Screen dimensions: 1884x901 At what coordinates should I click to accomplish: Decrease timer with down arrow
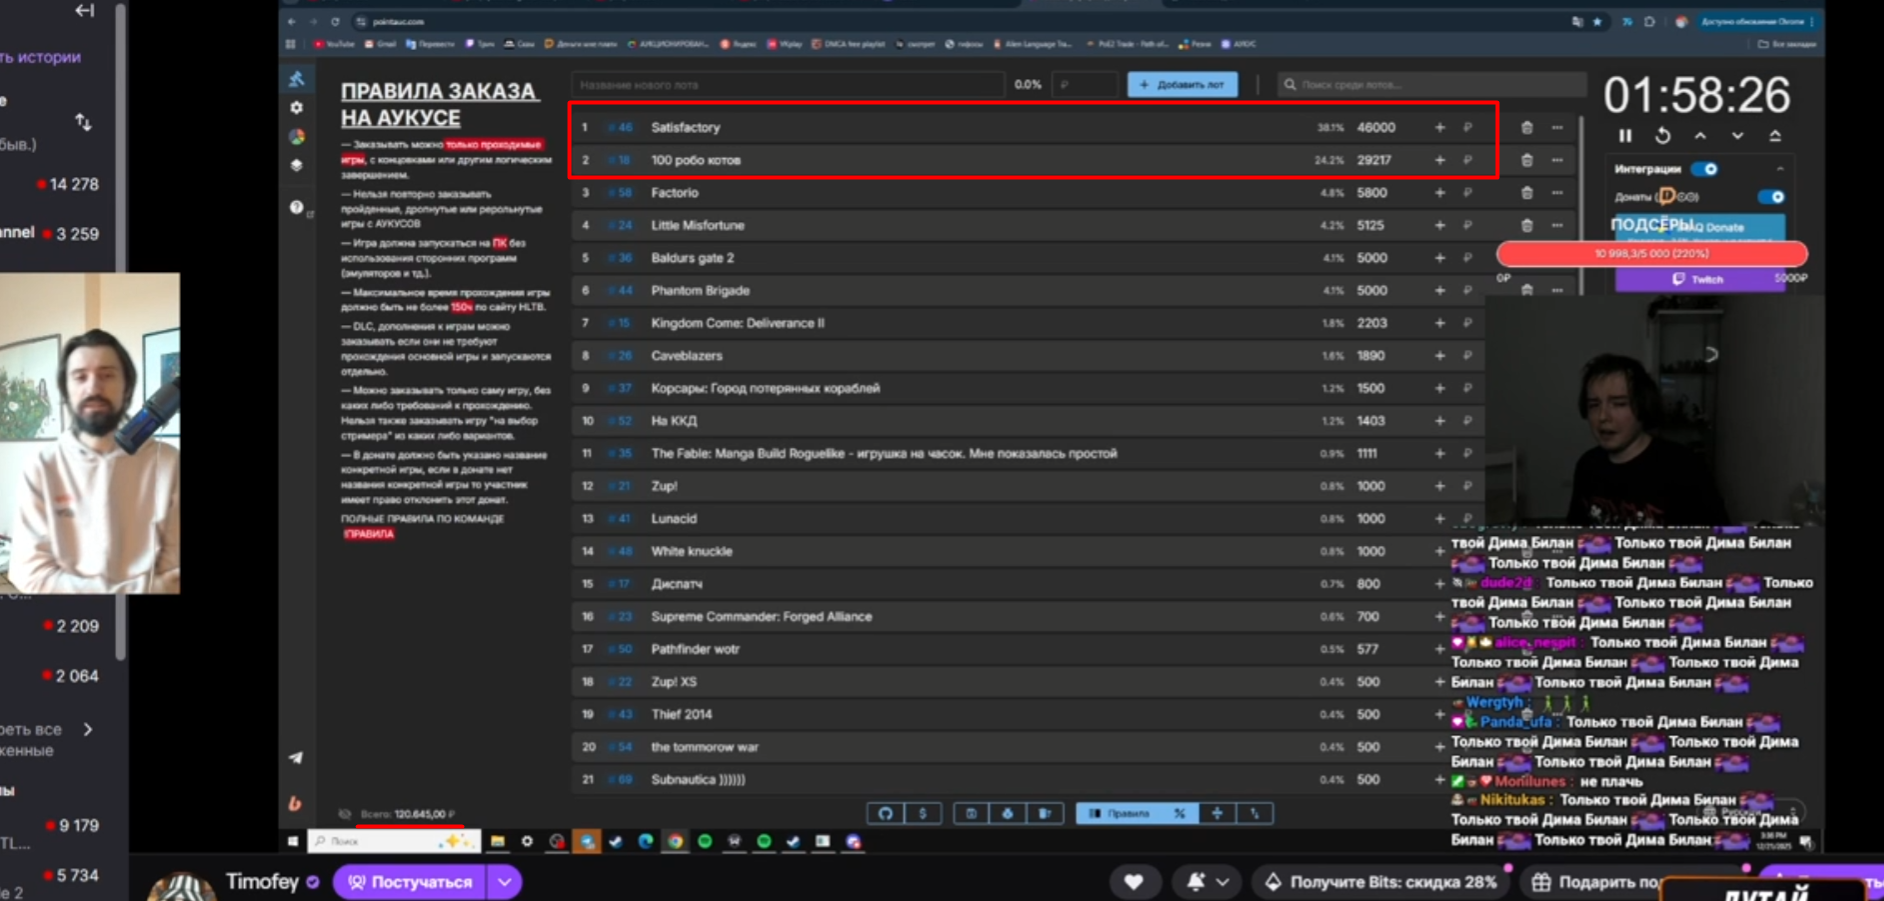(x=1738, y=136)
